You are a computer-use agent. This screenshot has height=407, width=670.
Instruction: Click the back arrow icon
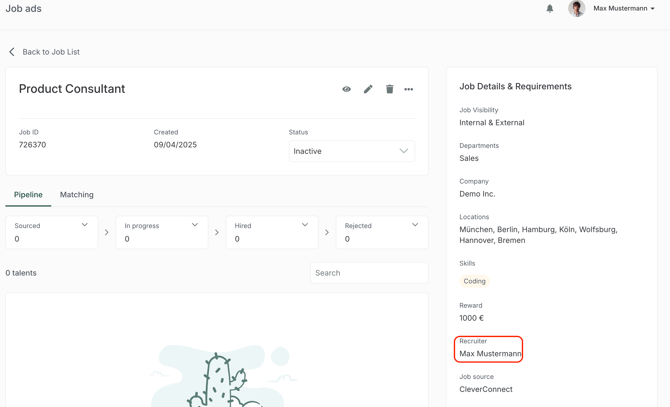[x=12, y=52]
